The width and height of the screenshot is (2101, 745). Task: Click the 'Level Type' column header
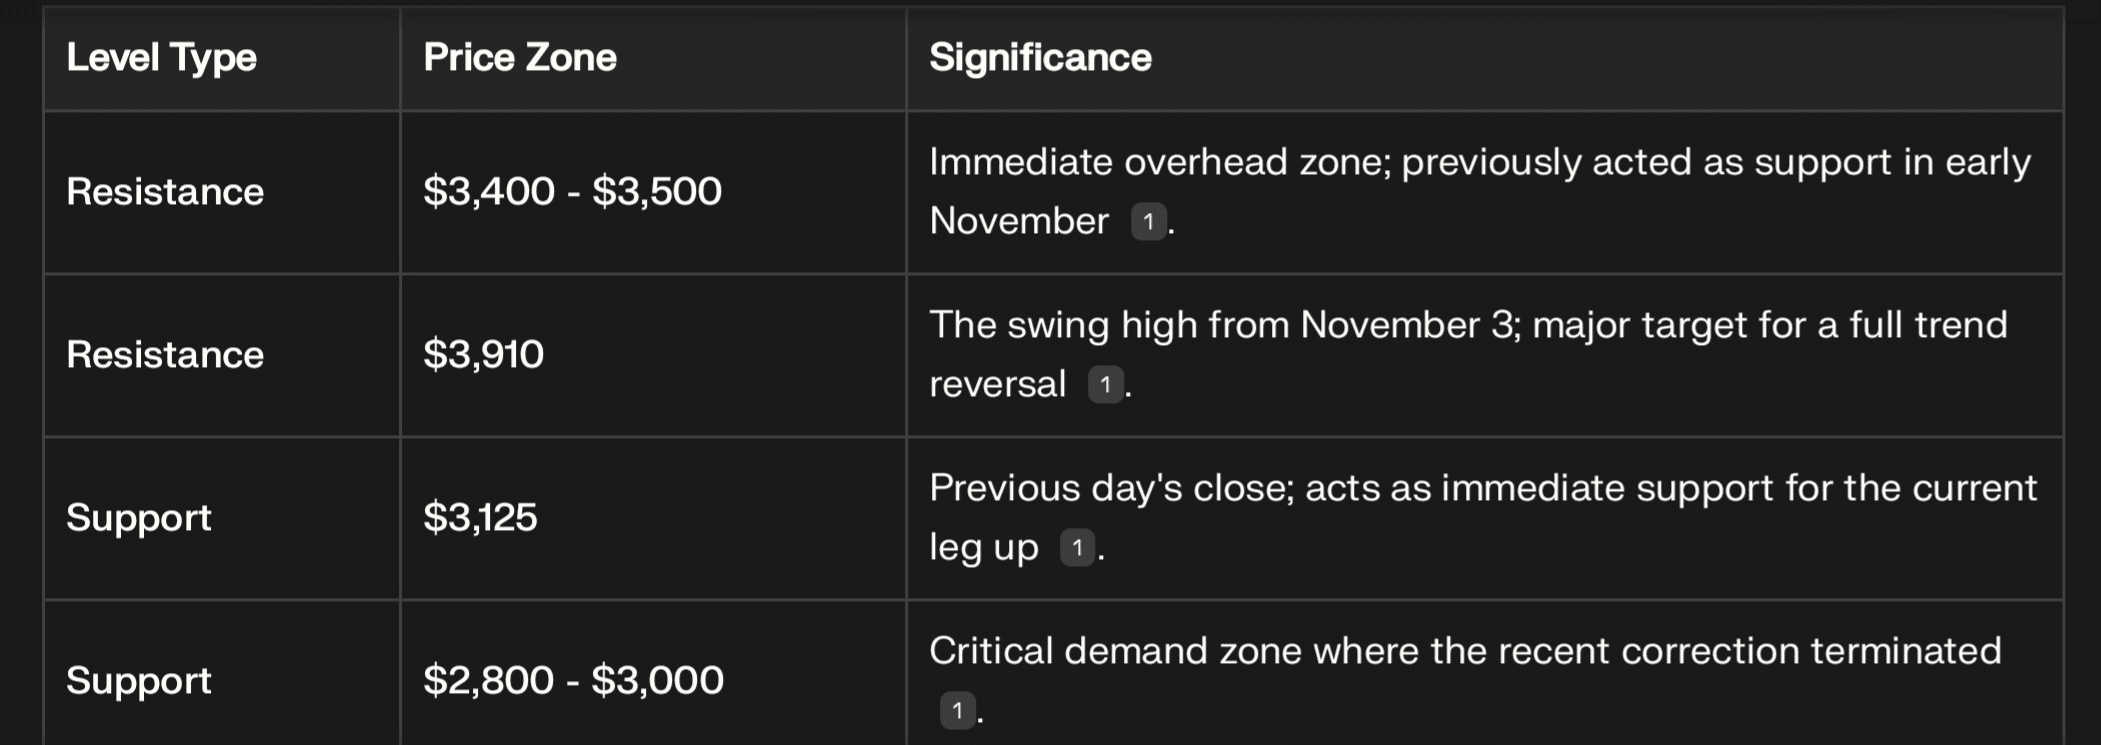pos(161,58)
